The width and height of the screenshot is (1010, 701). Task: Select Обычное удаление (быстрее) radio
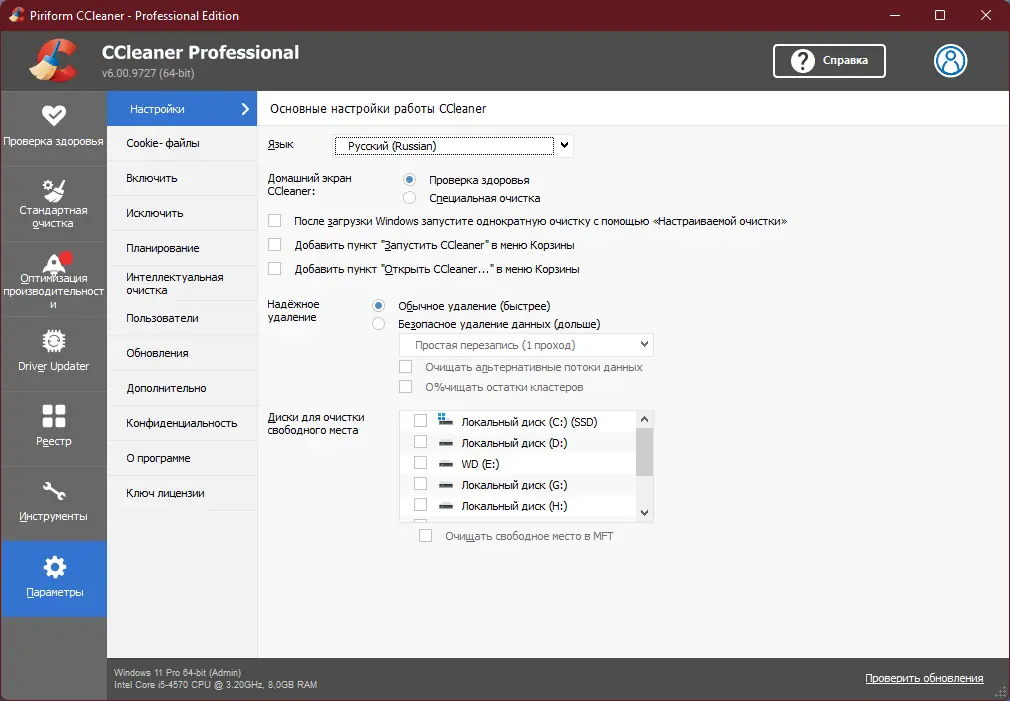point(378,306)
